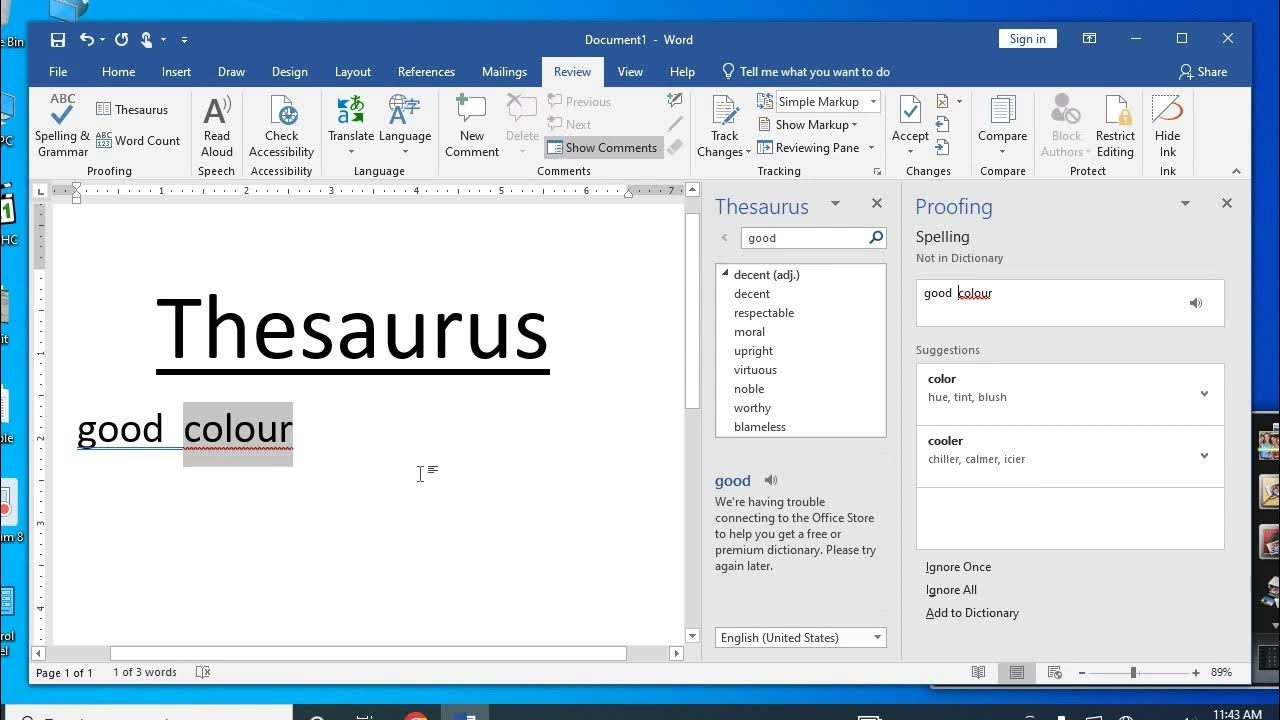
Task: Switch to the Home tab
Action: click(118, 72)
